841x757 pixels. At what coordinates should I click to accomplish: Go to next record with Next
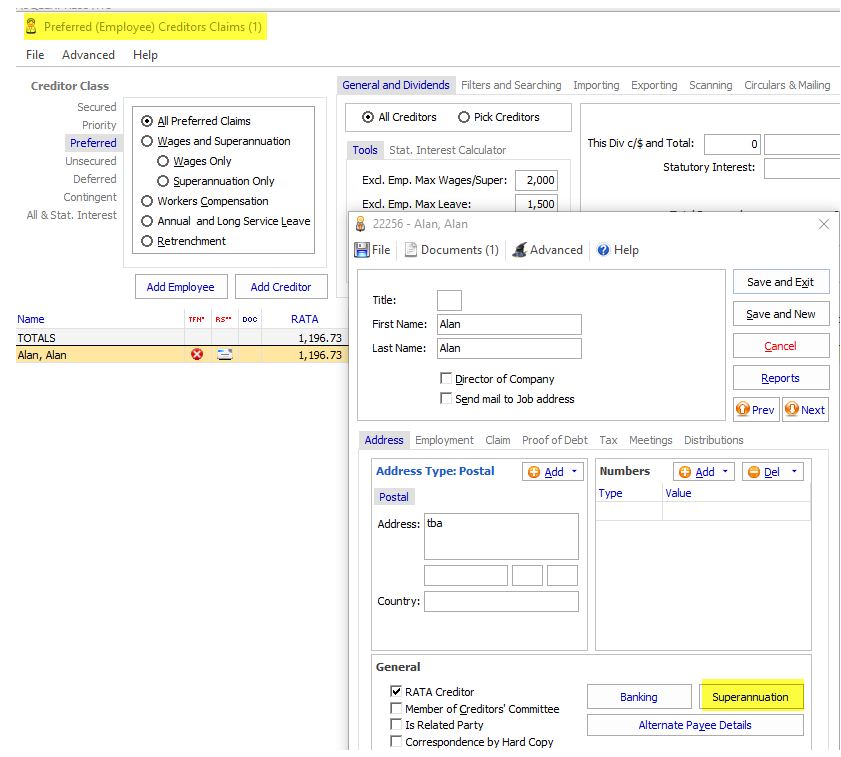click(x=805, y=410)
